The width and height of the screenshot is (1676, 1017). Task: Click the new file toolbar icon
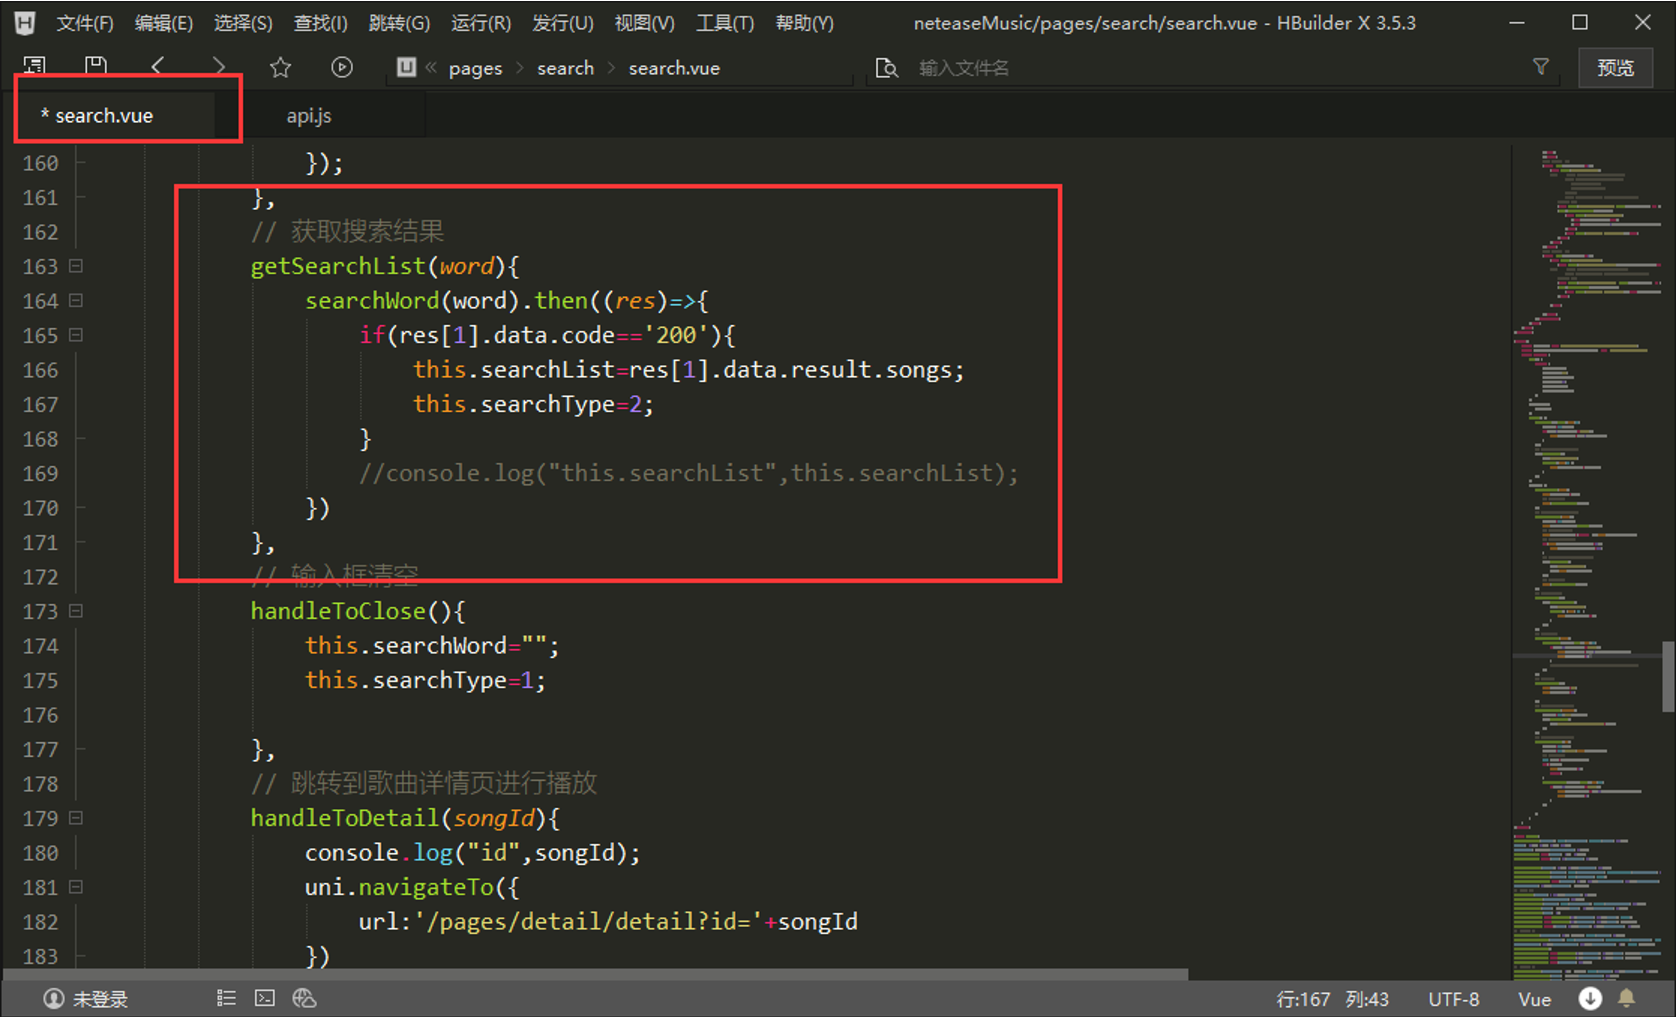pos(34,66)
